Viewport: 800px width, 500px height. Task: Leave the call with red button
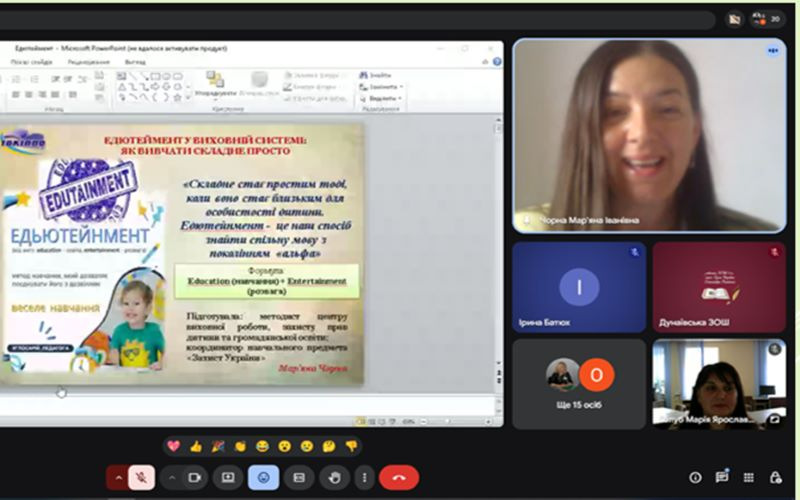[399, 478]
